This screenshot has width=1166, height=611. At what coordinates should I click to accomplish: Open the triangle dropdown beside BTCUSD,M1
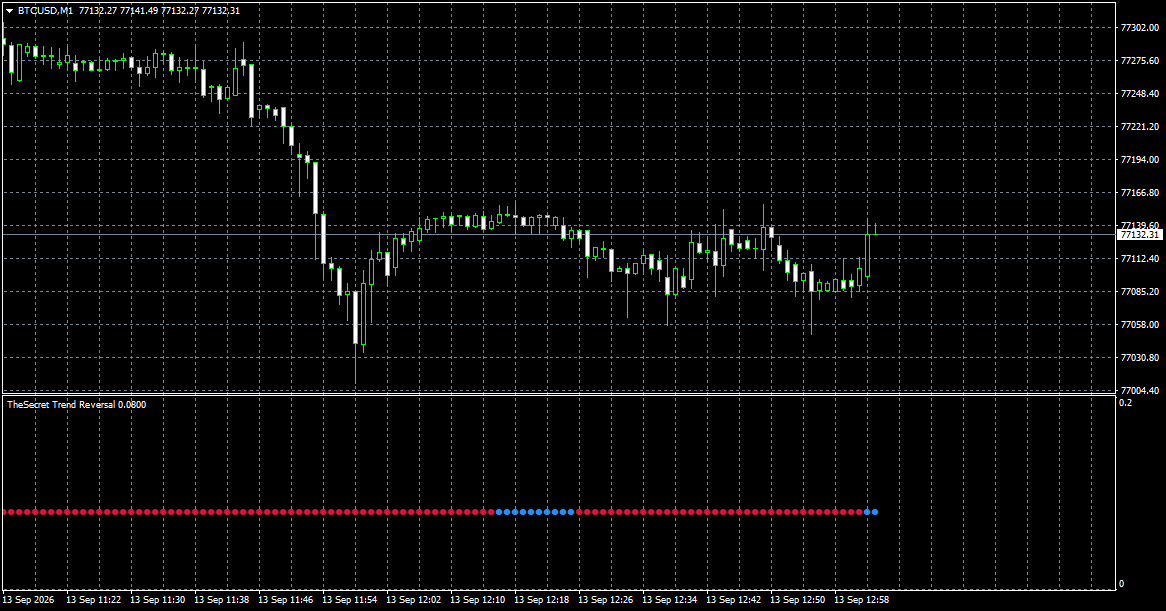click(10, 11)
